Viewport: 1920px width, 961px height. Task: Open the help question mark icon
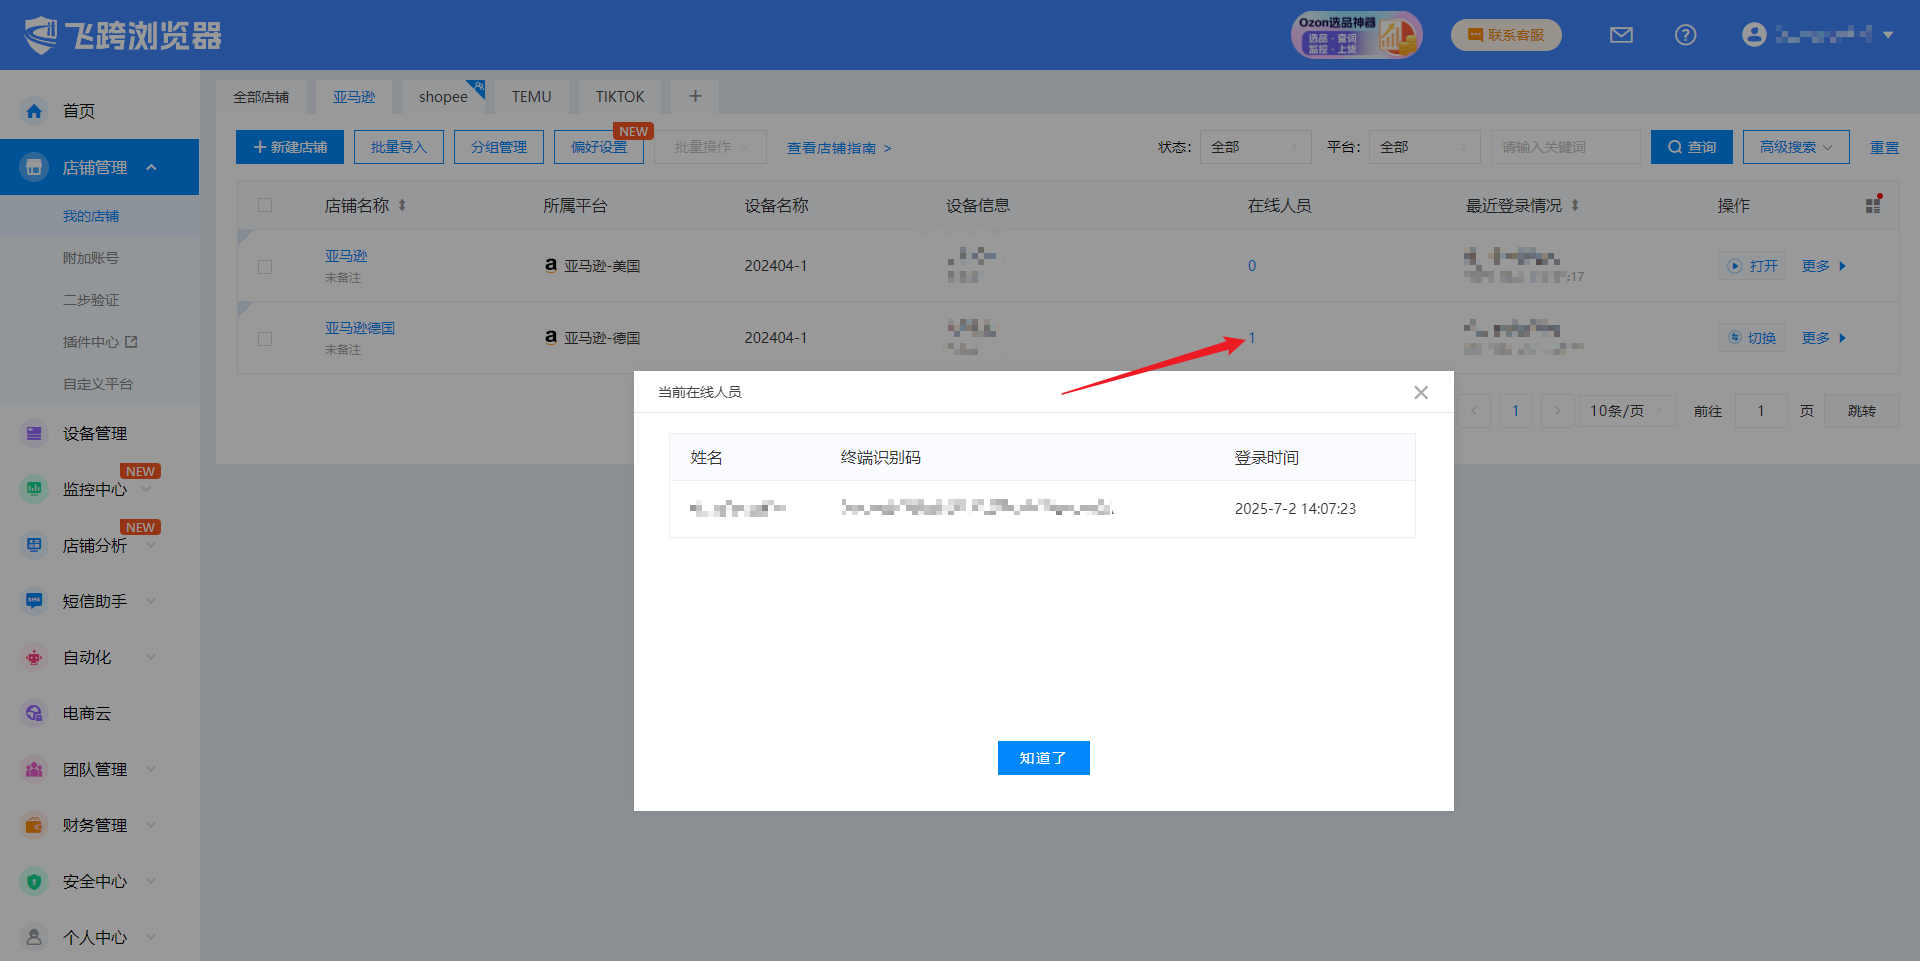[x=1685, y=35]
